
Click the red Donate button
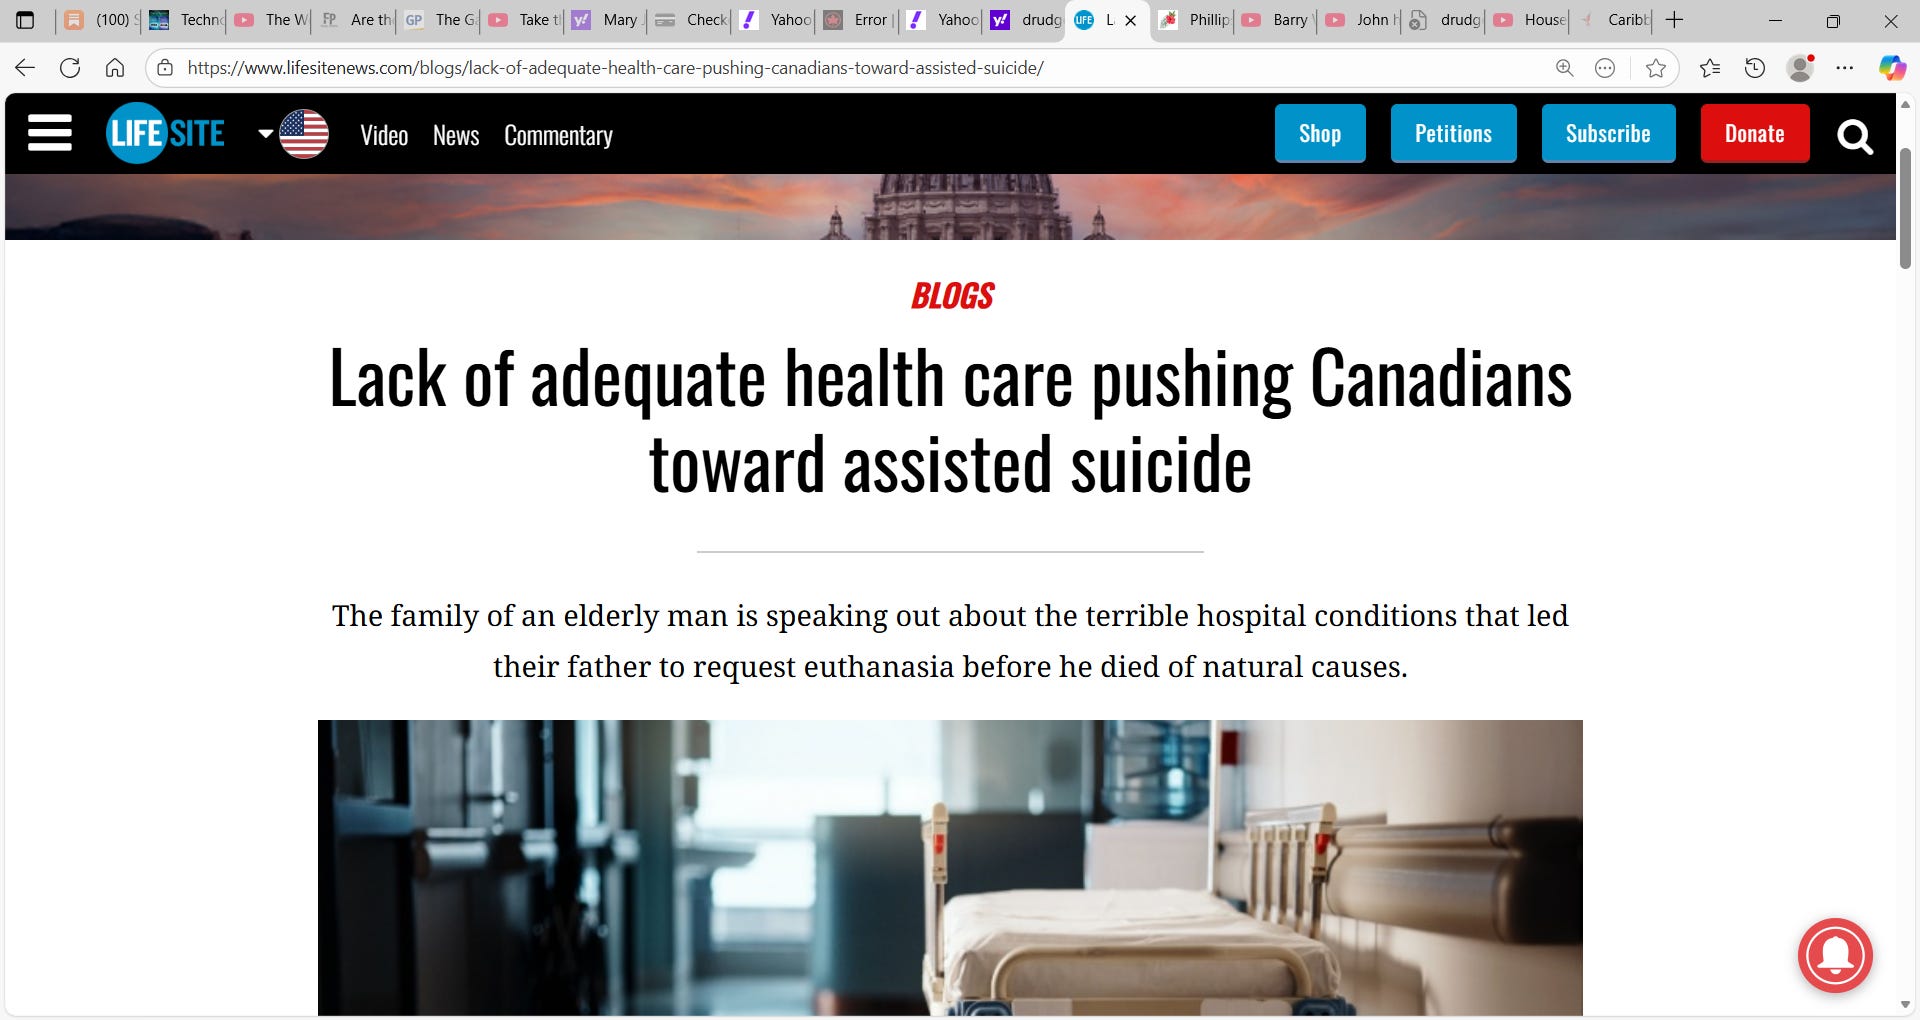(x=1755, y=133)
